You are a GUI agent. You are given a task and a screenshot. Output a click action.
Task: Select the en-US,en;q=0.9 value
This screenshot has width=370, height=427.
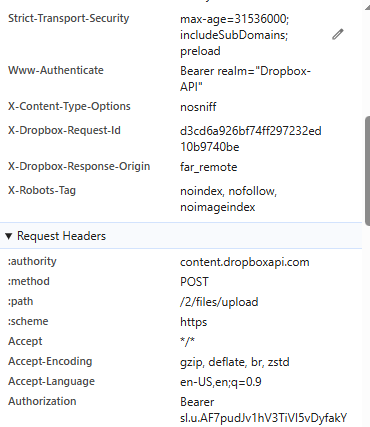(221, 382)
